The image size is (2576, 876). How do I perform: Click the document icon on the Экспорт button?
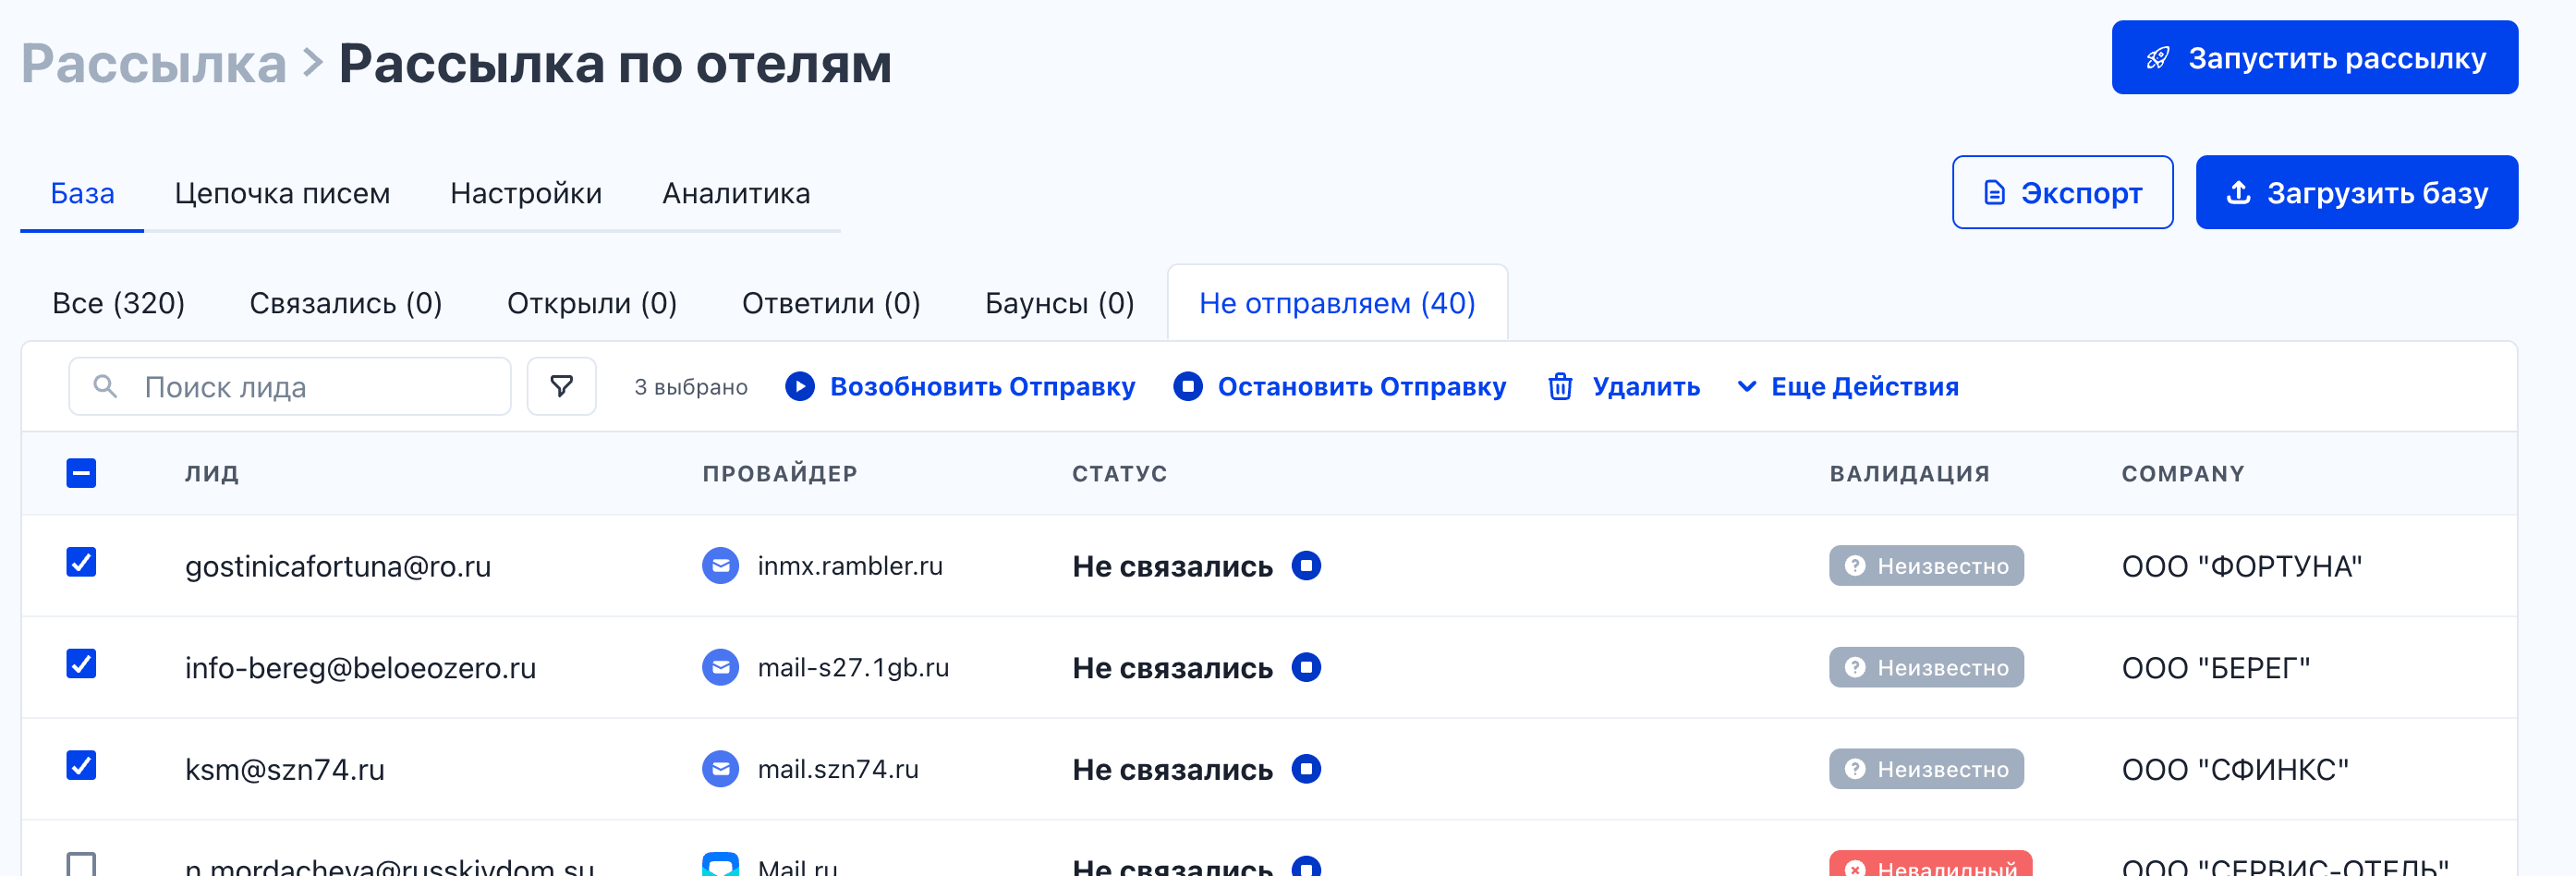point(1995,192)
